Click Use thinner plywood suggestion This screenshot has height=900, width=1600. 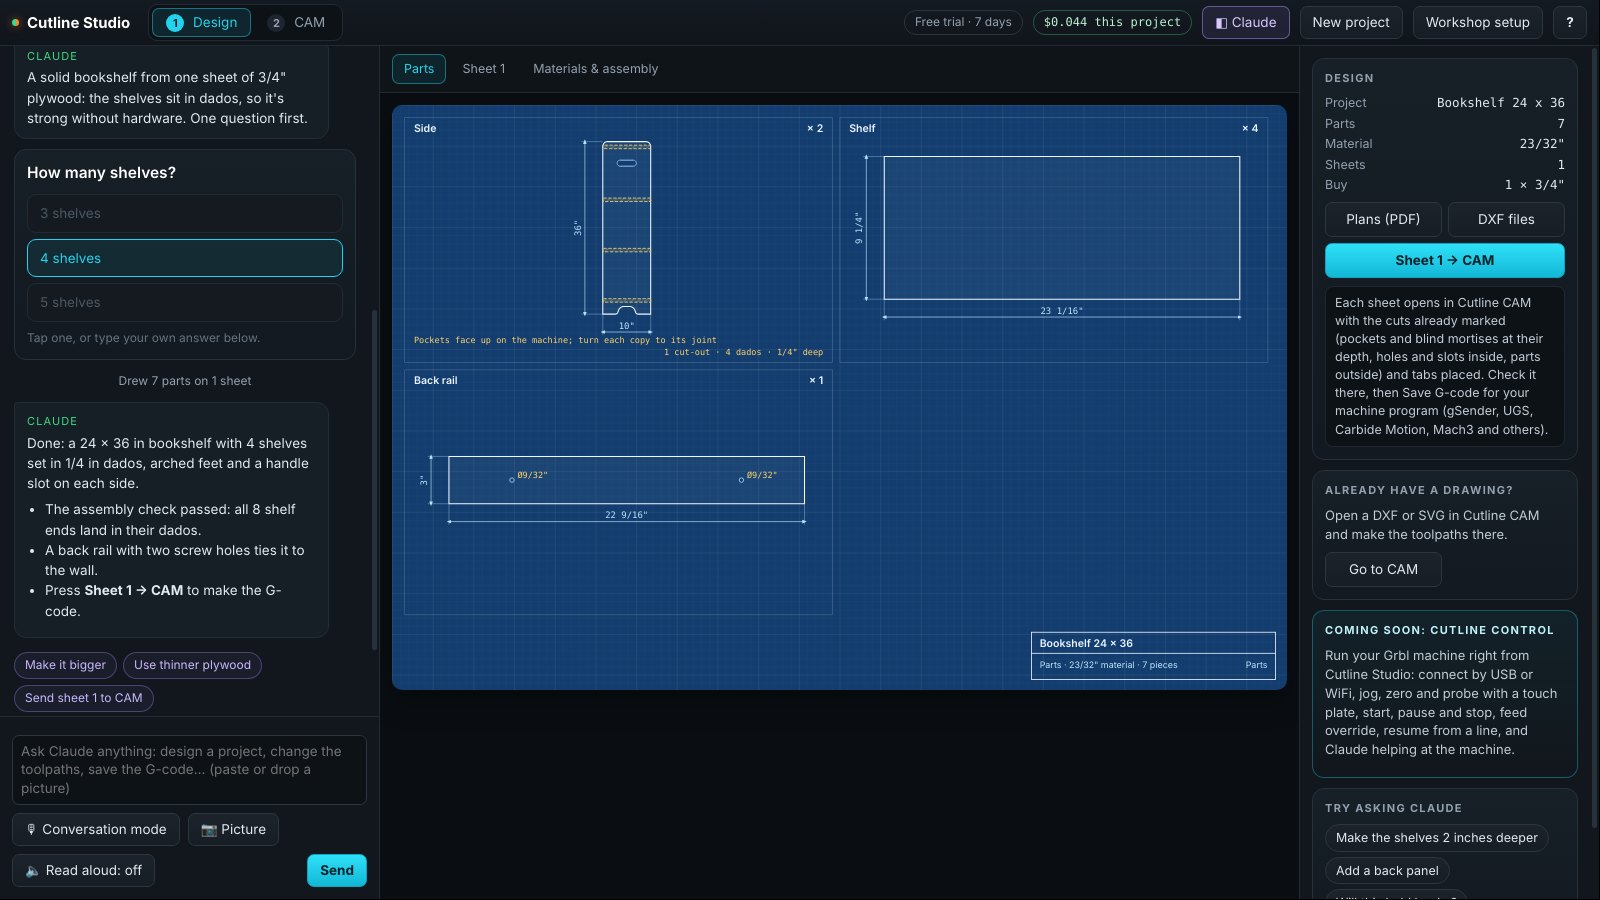(192, 665)
